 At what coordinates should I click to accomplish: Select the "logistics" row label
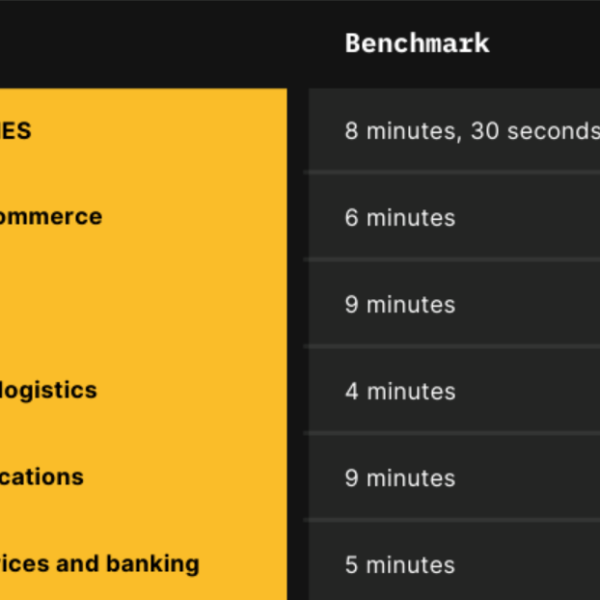point(48,391)
